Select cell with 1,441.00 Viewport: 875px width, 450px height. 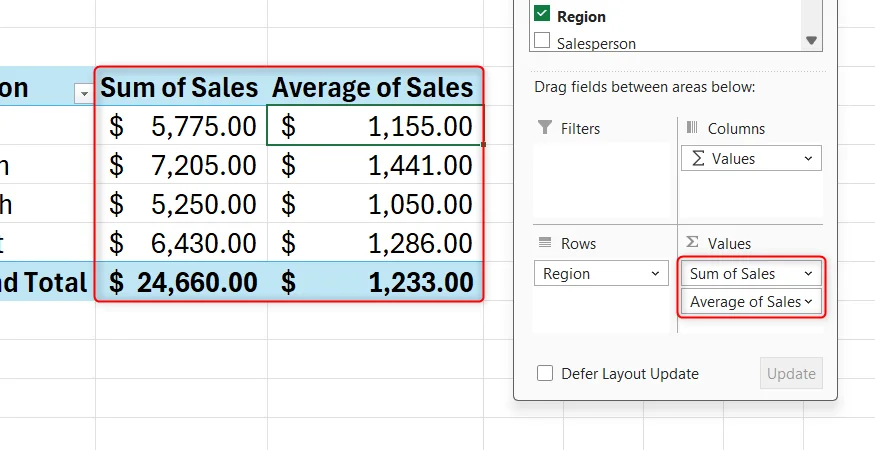(x=374, y=165)
